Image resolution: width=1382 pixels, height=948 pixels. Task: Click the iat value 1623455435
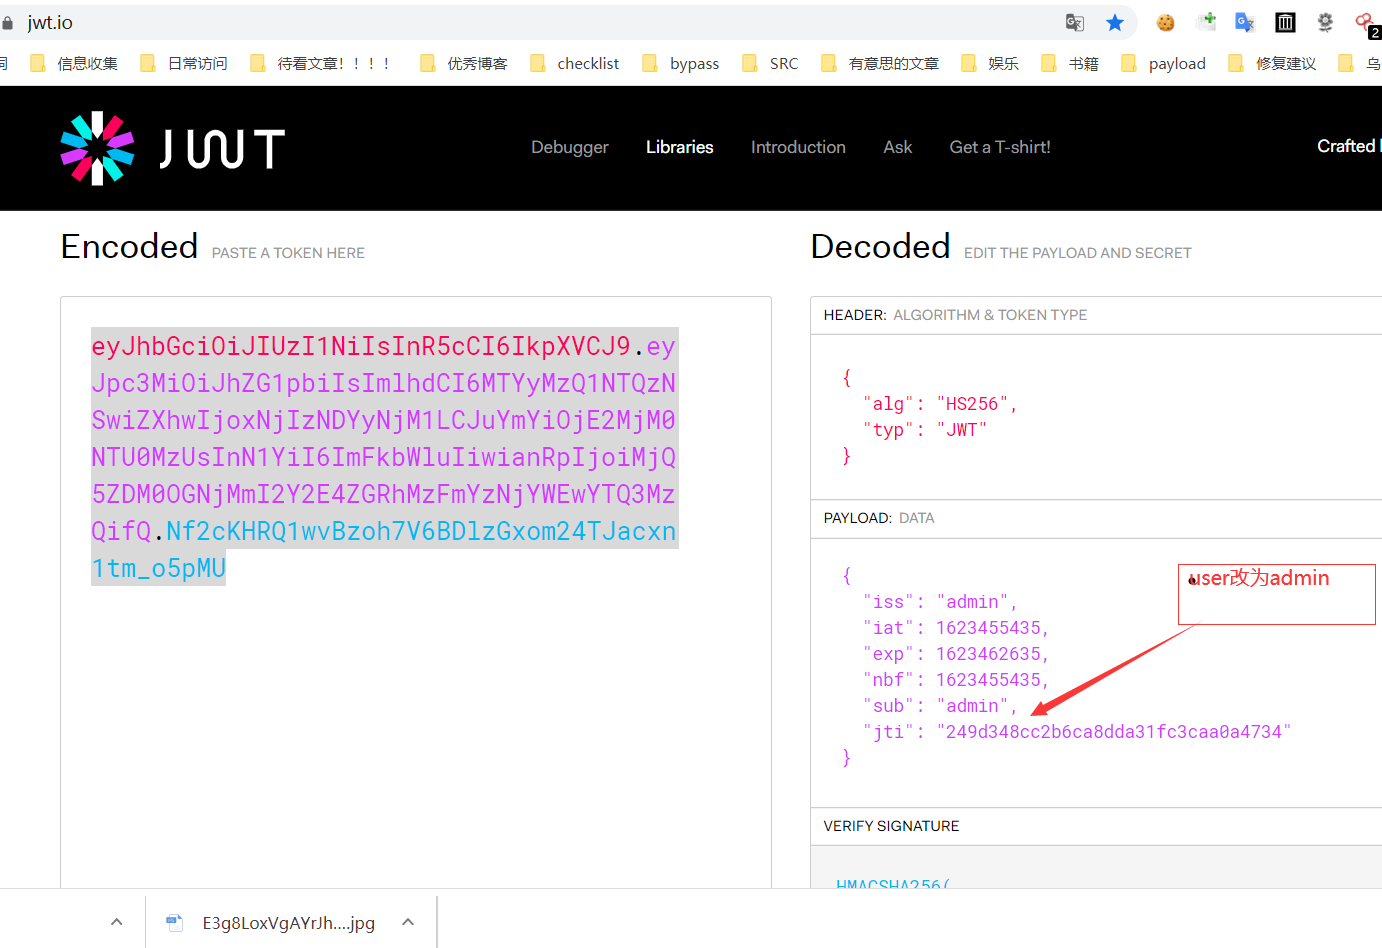[x=988, y=628]
